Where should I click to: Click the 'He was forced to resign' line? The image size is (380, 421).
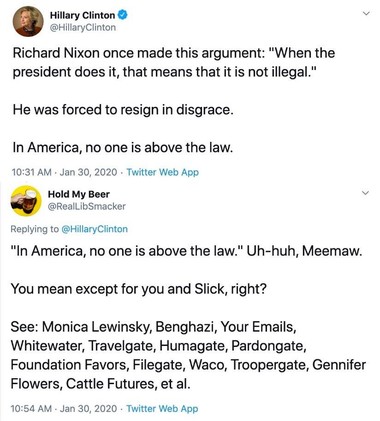pyautogui.click(x=123, y=110)
